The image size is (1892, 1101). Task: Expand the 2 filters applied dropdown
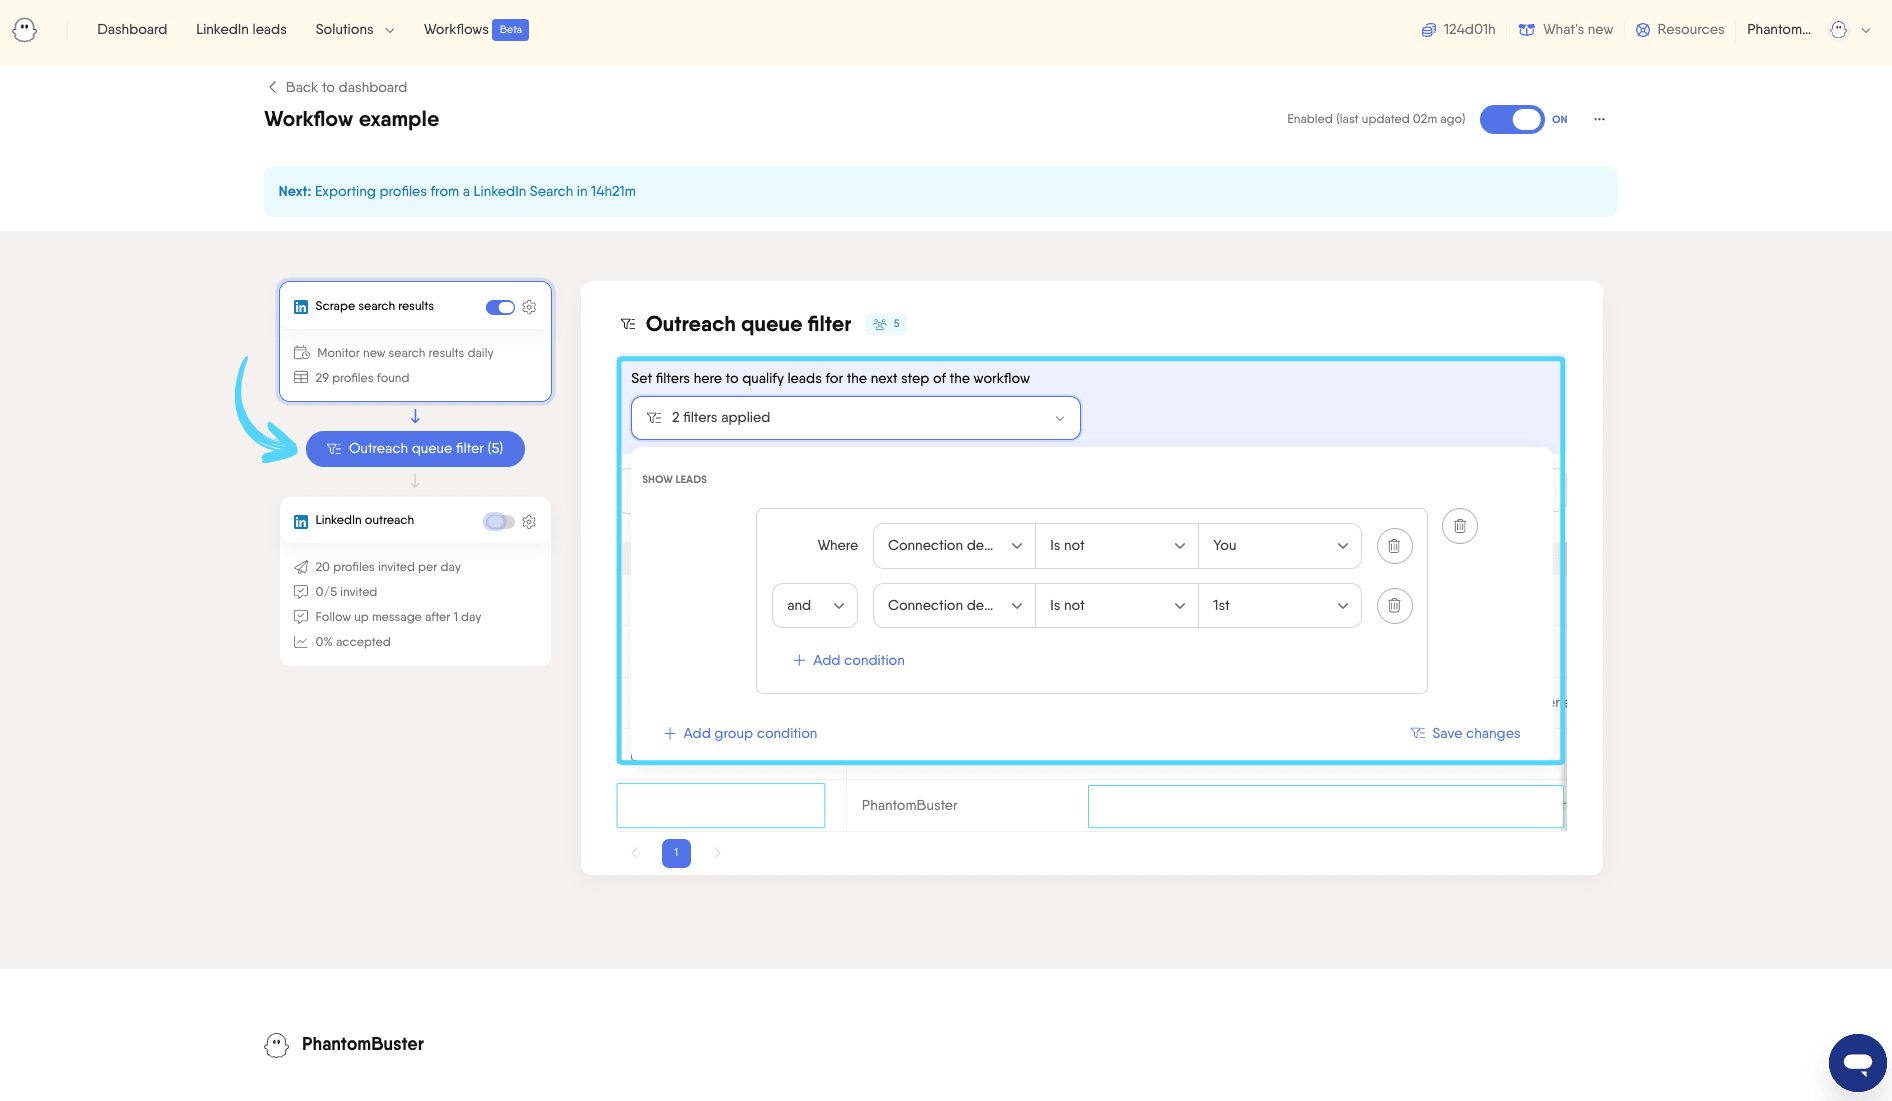point(855,417)
